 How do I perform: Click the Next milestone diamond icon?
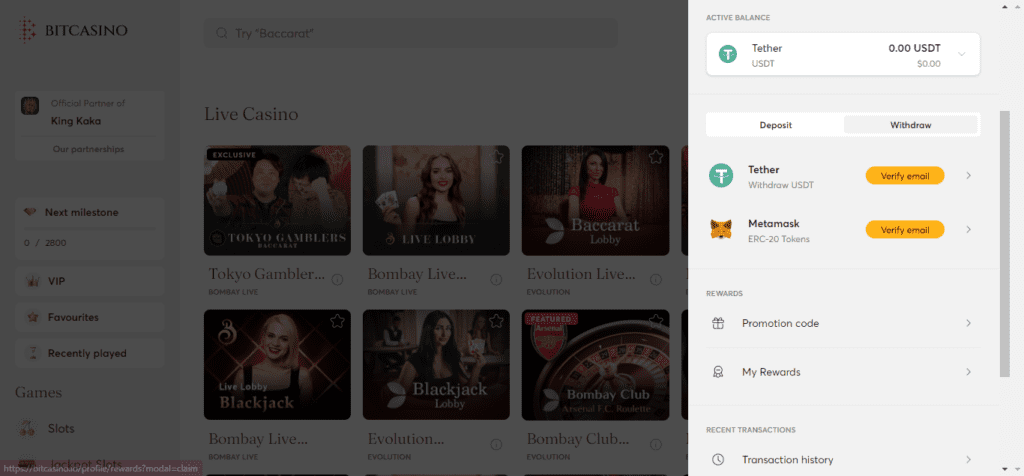point(31,212)
